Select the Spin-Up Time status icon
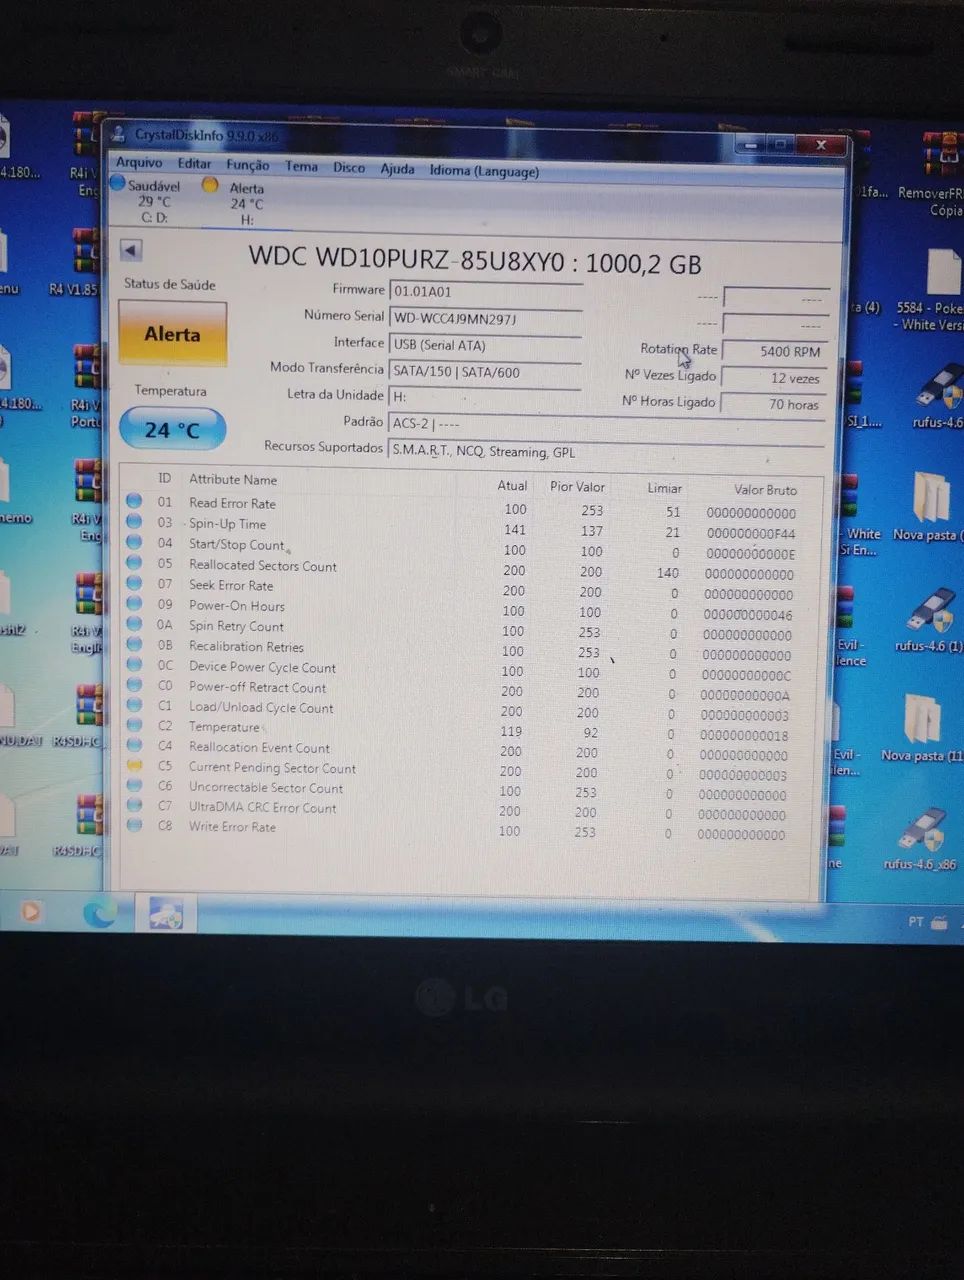The height and width of the screenshot is (1280, 964). click(134, 522)
